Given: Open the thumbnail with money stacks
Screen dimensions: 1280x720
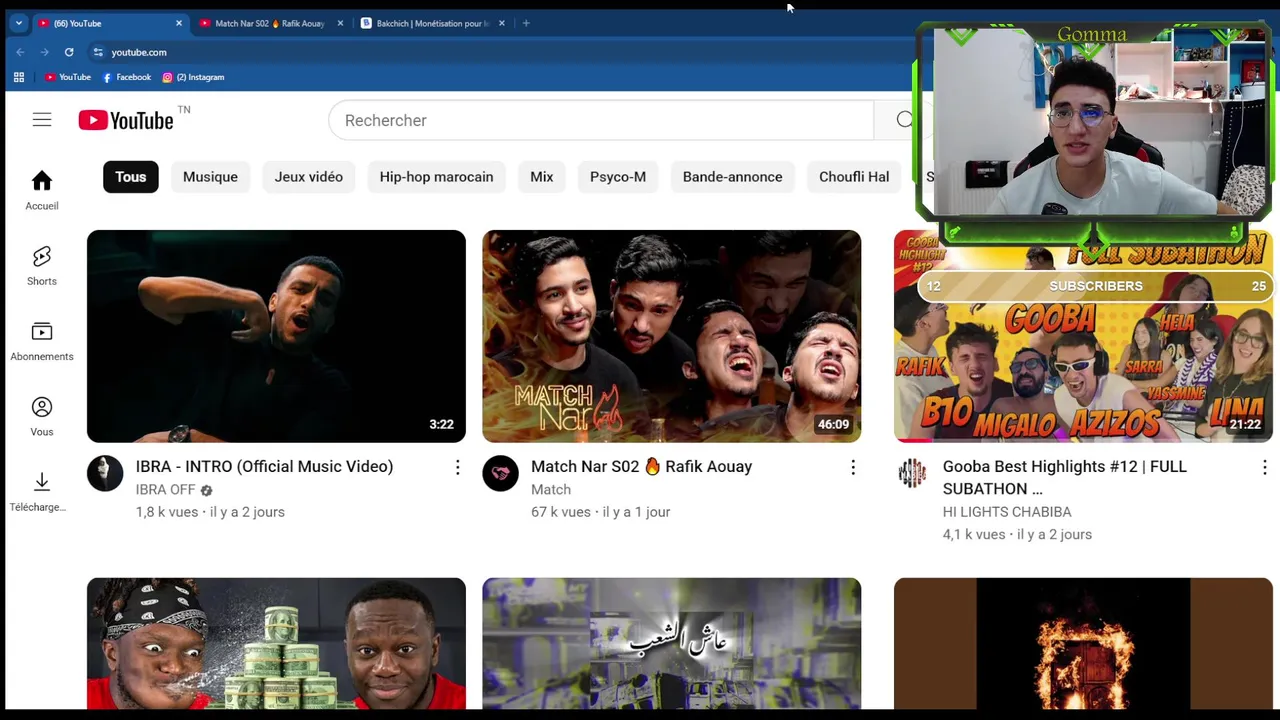Looking at the screenshot, I should pyautogui.click(x=276, y=643).
